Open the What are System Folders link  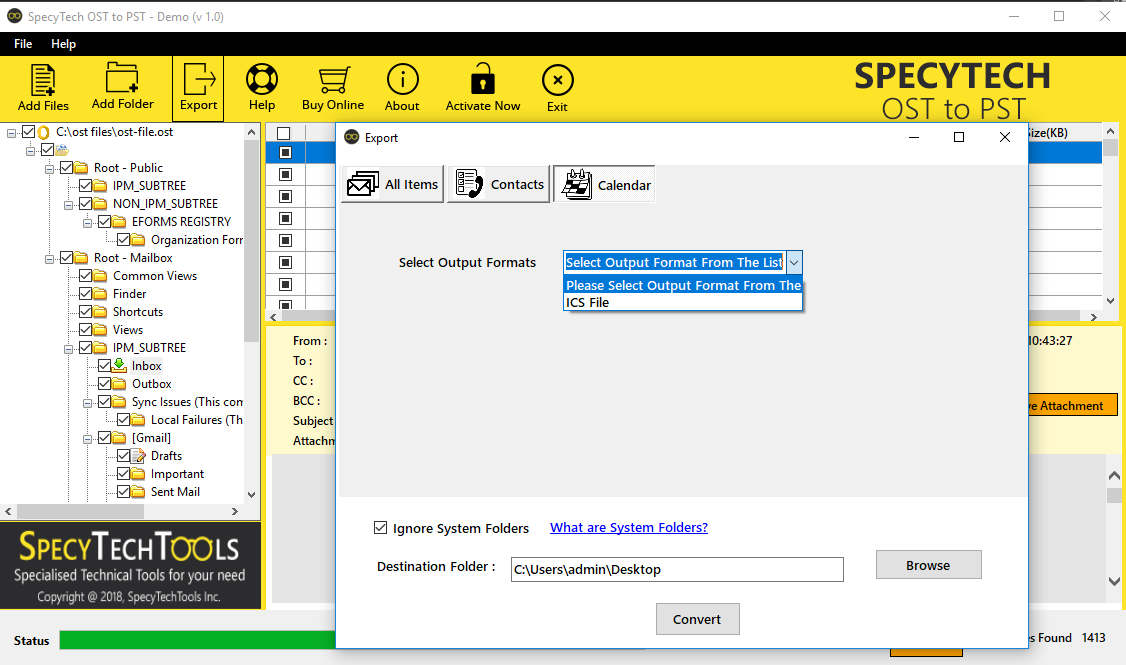[x=629, y=528]
